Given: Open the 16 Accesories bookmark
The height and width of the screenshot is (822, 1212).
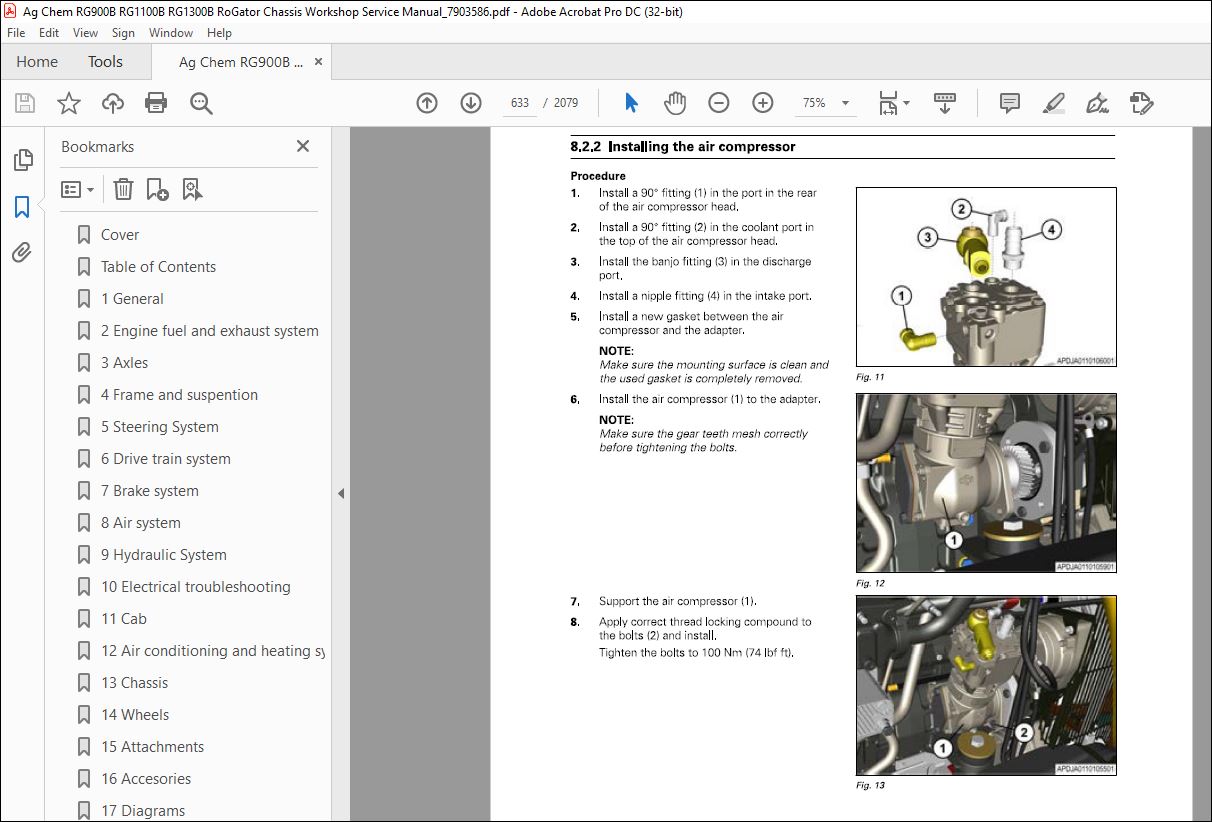Looking at the screenshot, I should [146, 779].
